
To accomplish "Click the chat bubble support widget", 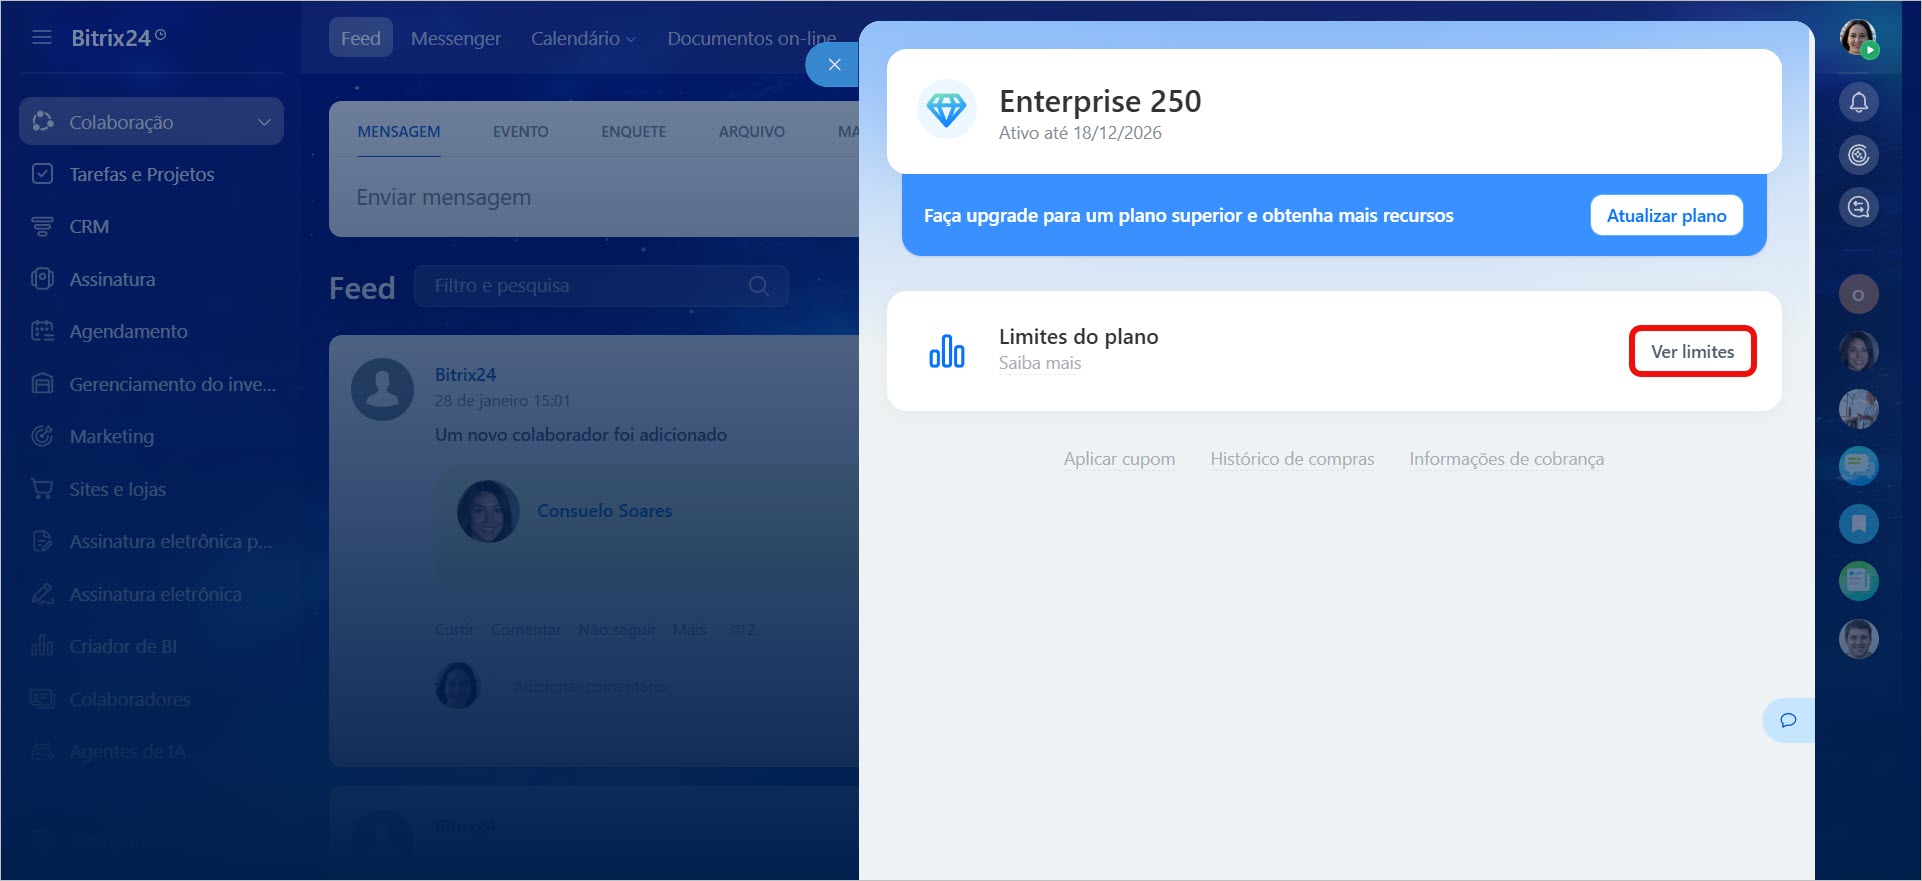I will pos(1788,720).
